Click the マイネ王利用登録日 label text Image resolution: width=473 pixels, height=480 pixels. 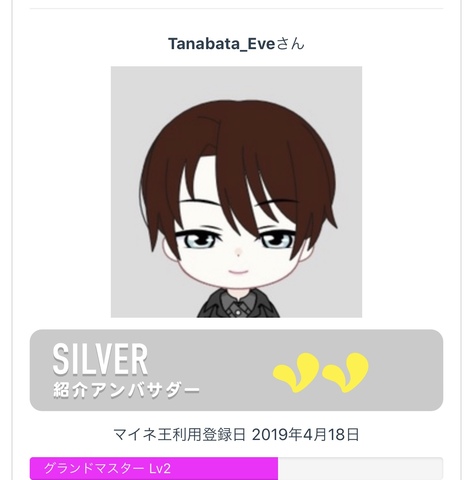tap(179, 435)
